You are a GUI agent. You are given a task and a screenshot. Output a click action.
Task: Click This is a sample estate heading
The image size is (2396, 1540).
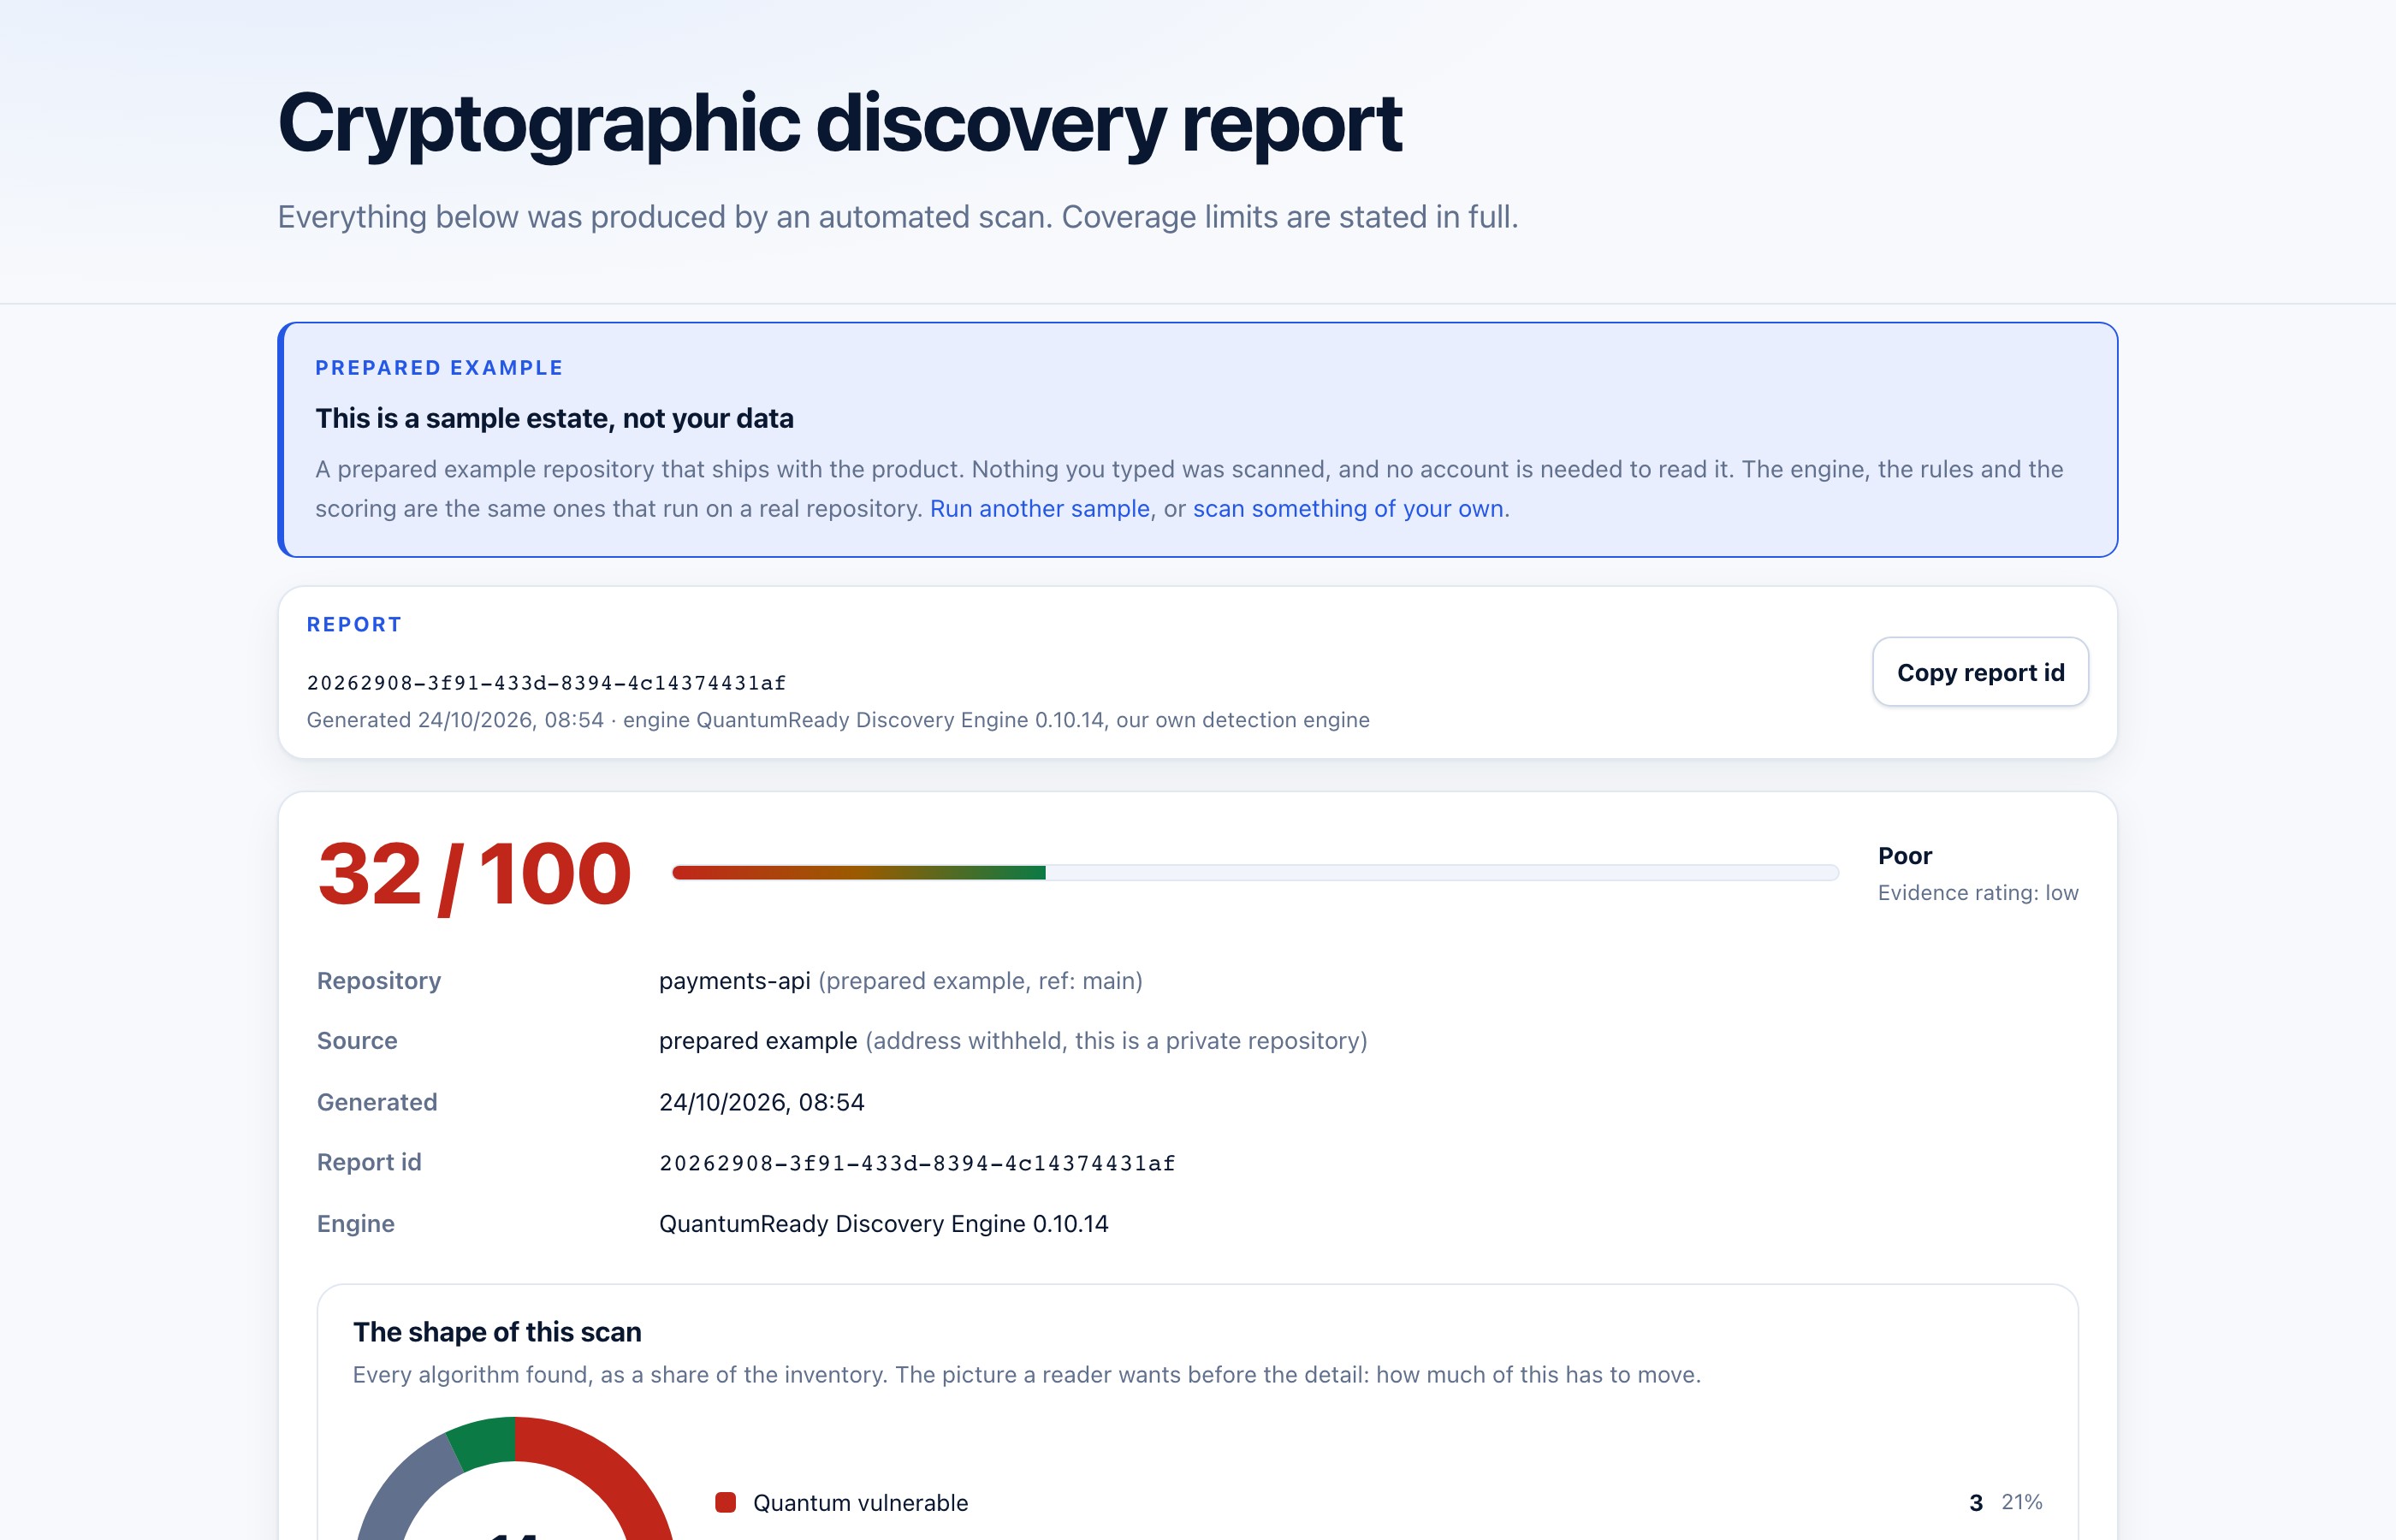[x=555, y=418]
